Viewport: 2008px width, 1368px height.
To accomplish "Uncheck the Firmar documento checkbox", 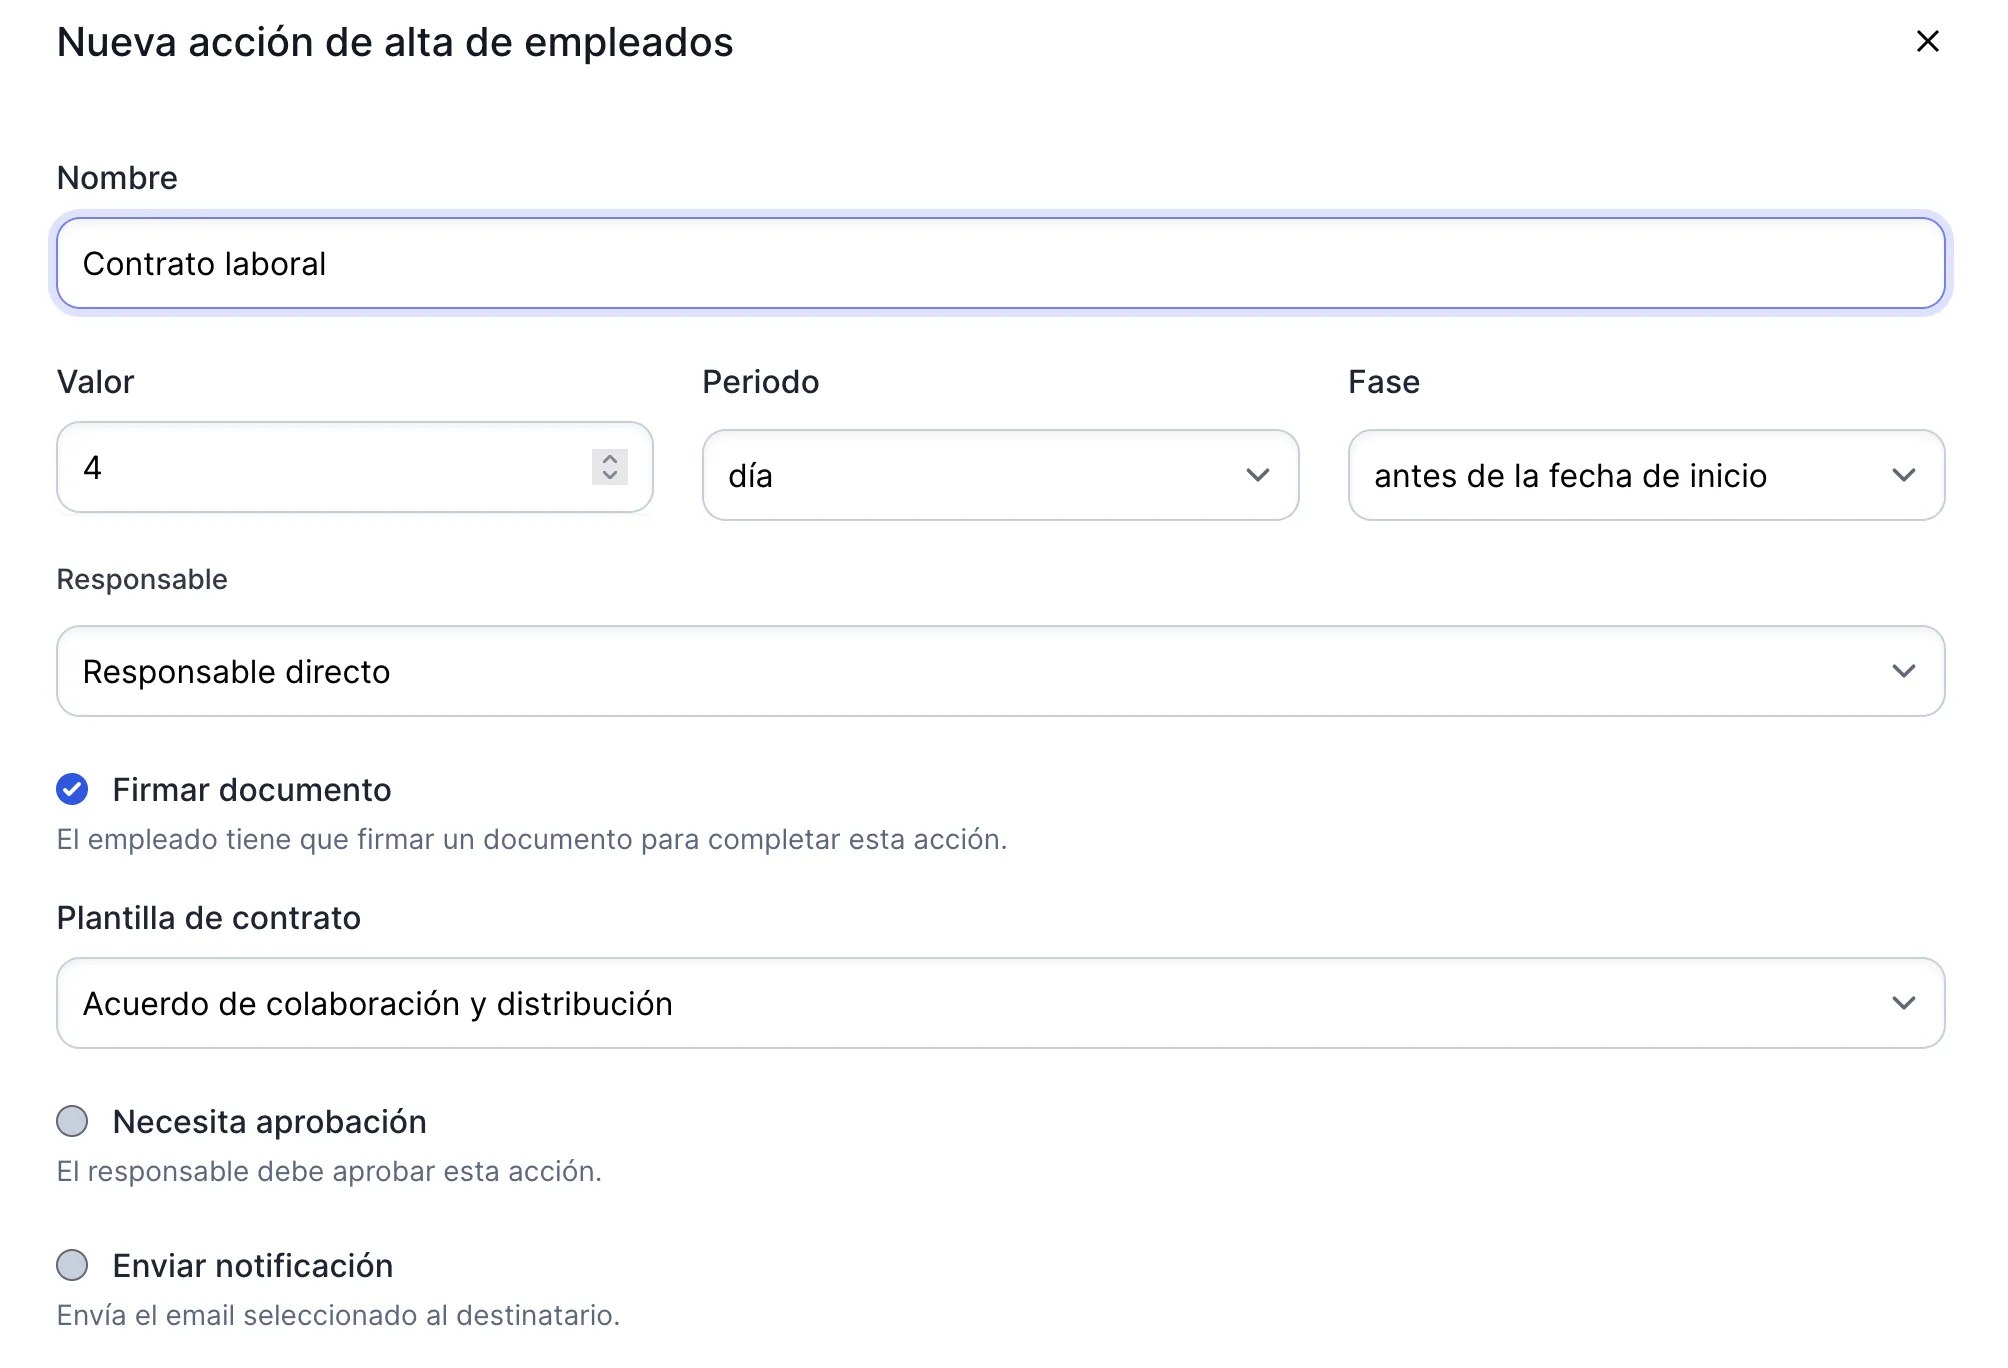I will 72,790.
